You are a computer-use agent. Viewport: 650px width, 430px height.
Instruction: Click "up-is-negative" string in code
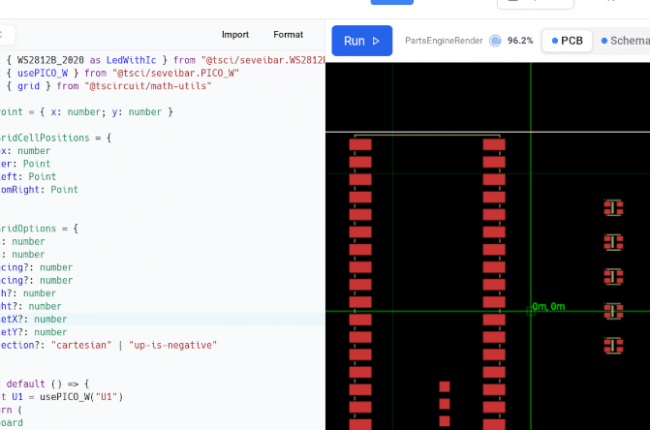[172, 345]
